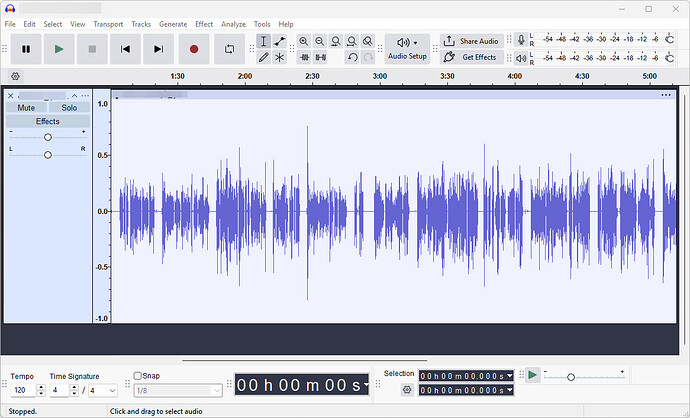690x418 pixels.
Task: Click the 3:00 mark on the timeline
Action: [380, 76]
